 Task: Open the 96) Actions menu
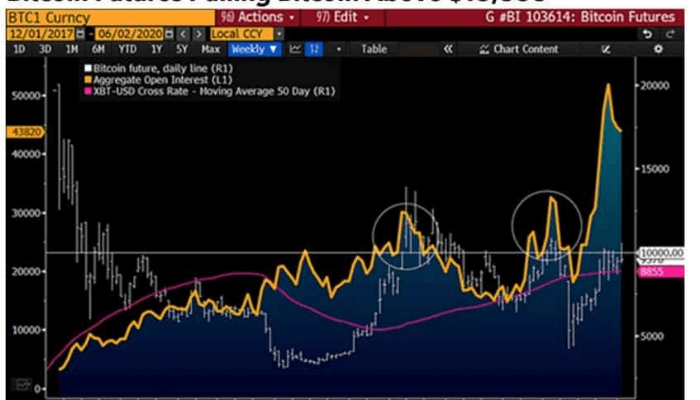pyautogui.click(x=258, y=18)
